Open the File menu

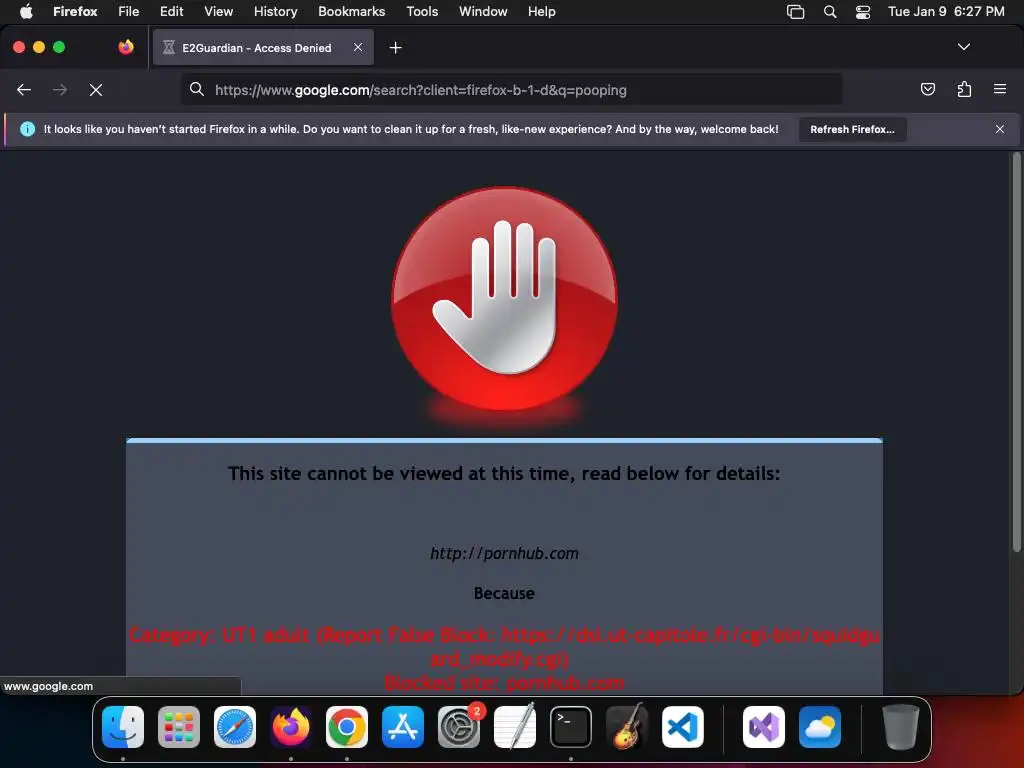coord(129,11)
